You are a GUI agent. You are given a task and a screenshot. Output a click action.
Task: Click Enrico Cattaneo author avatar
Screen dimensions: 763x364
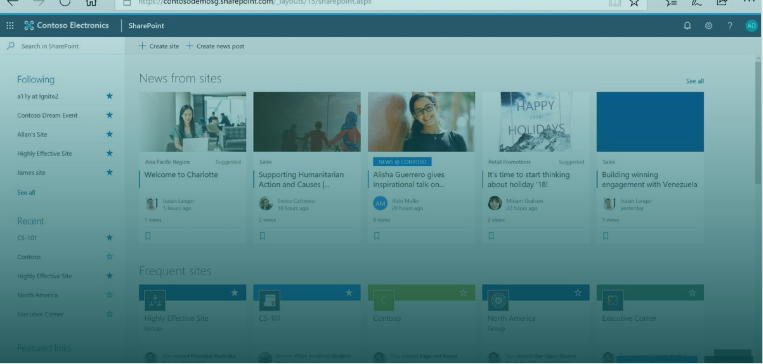pos(266,203)
